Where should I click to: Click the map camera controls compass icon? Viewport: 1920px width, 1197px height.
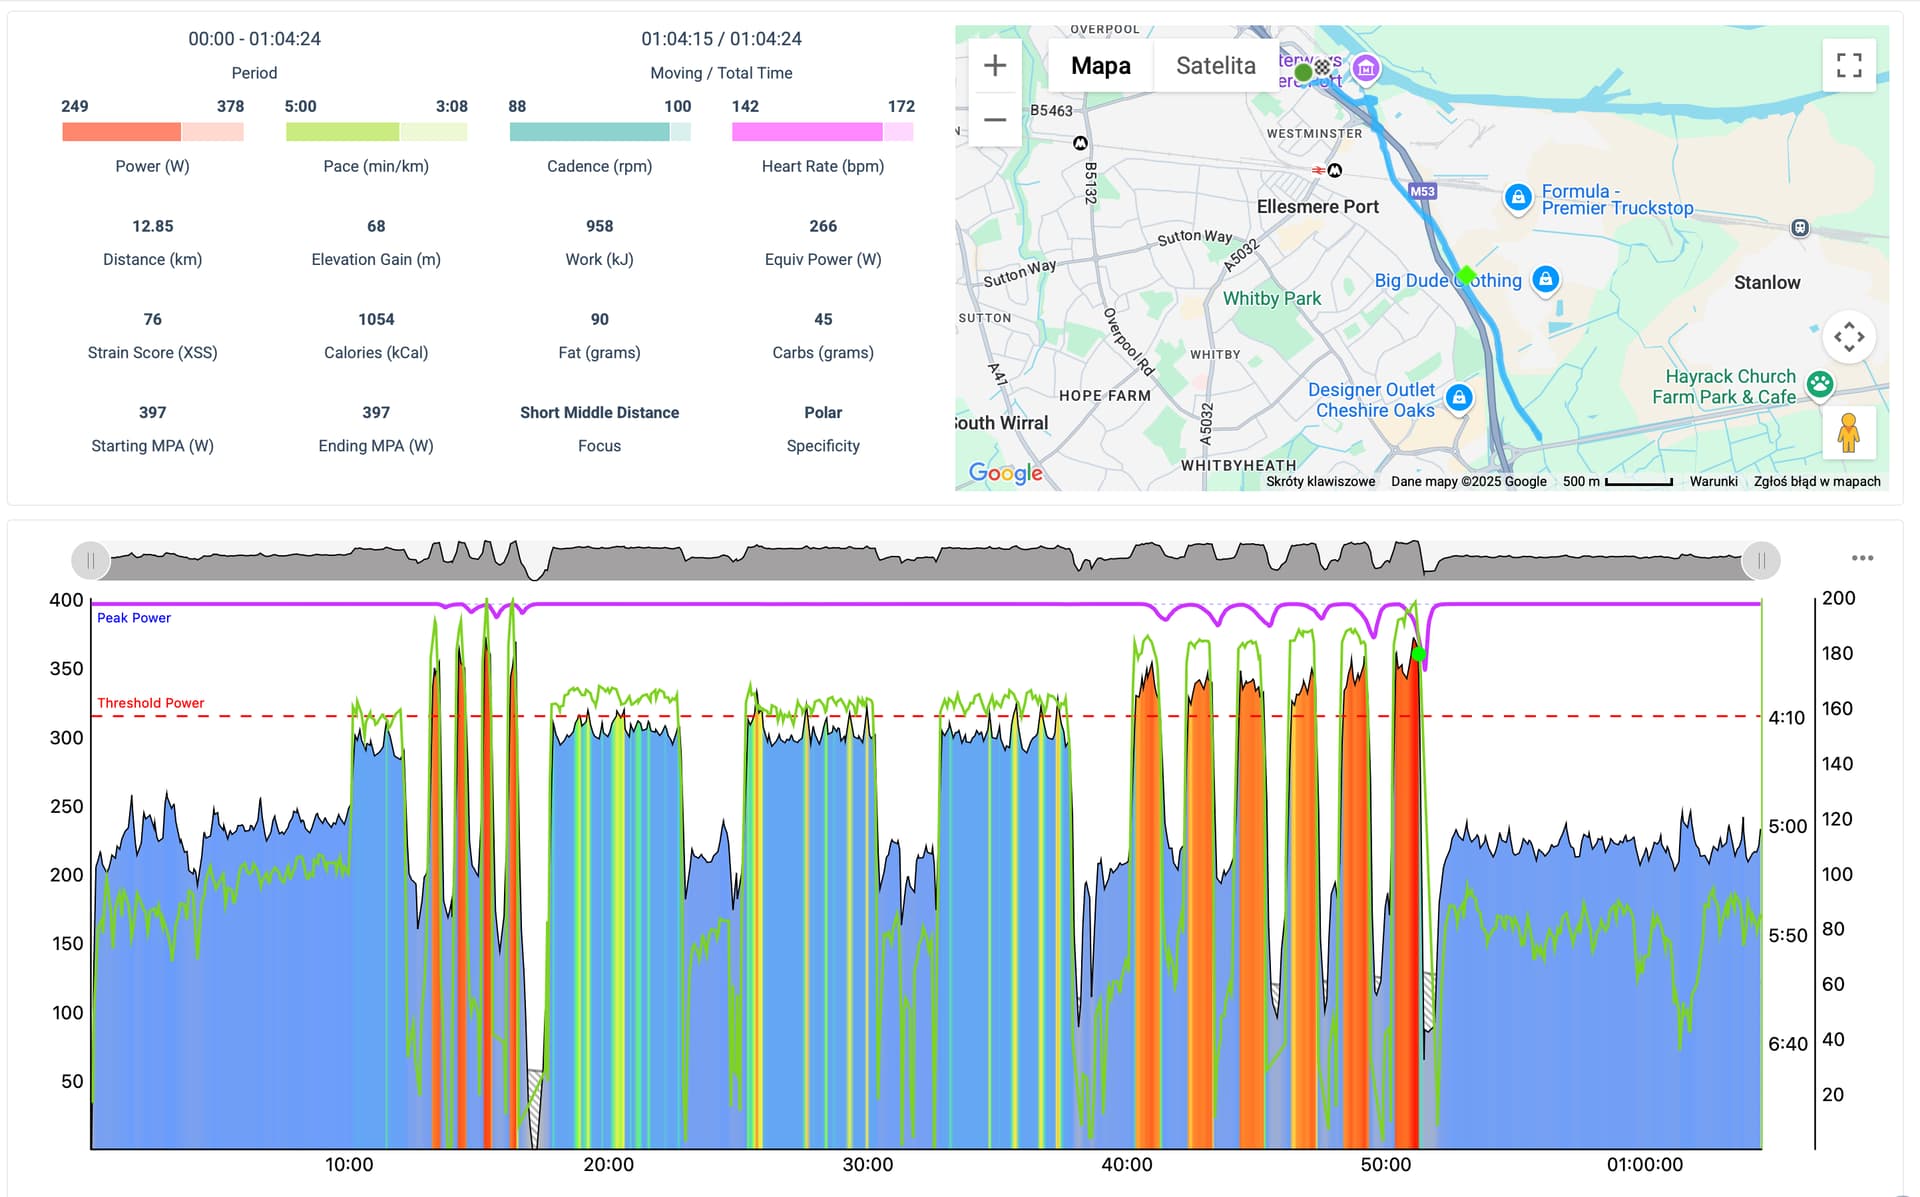click(1849, 337)
